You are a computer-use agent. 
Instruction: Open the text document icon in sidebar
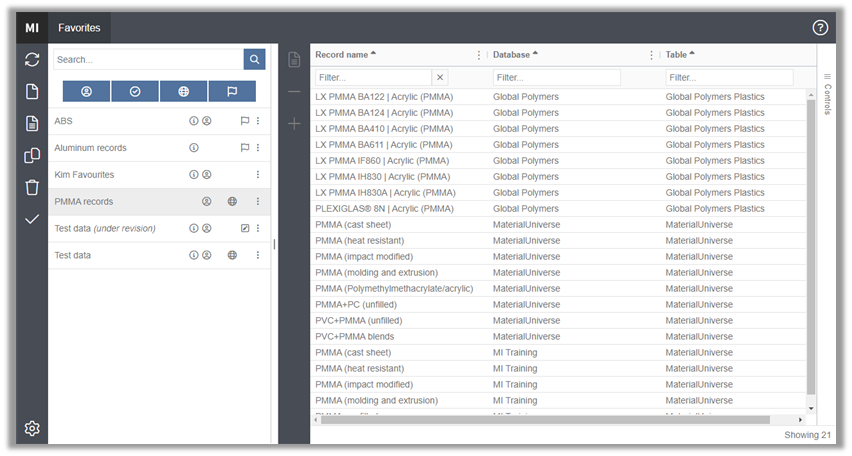(x=32, y=123)
